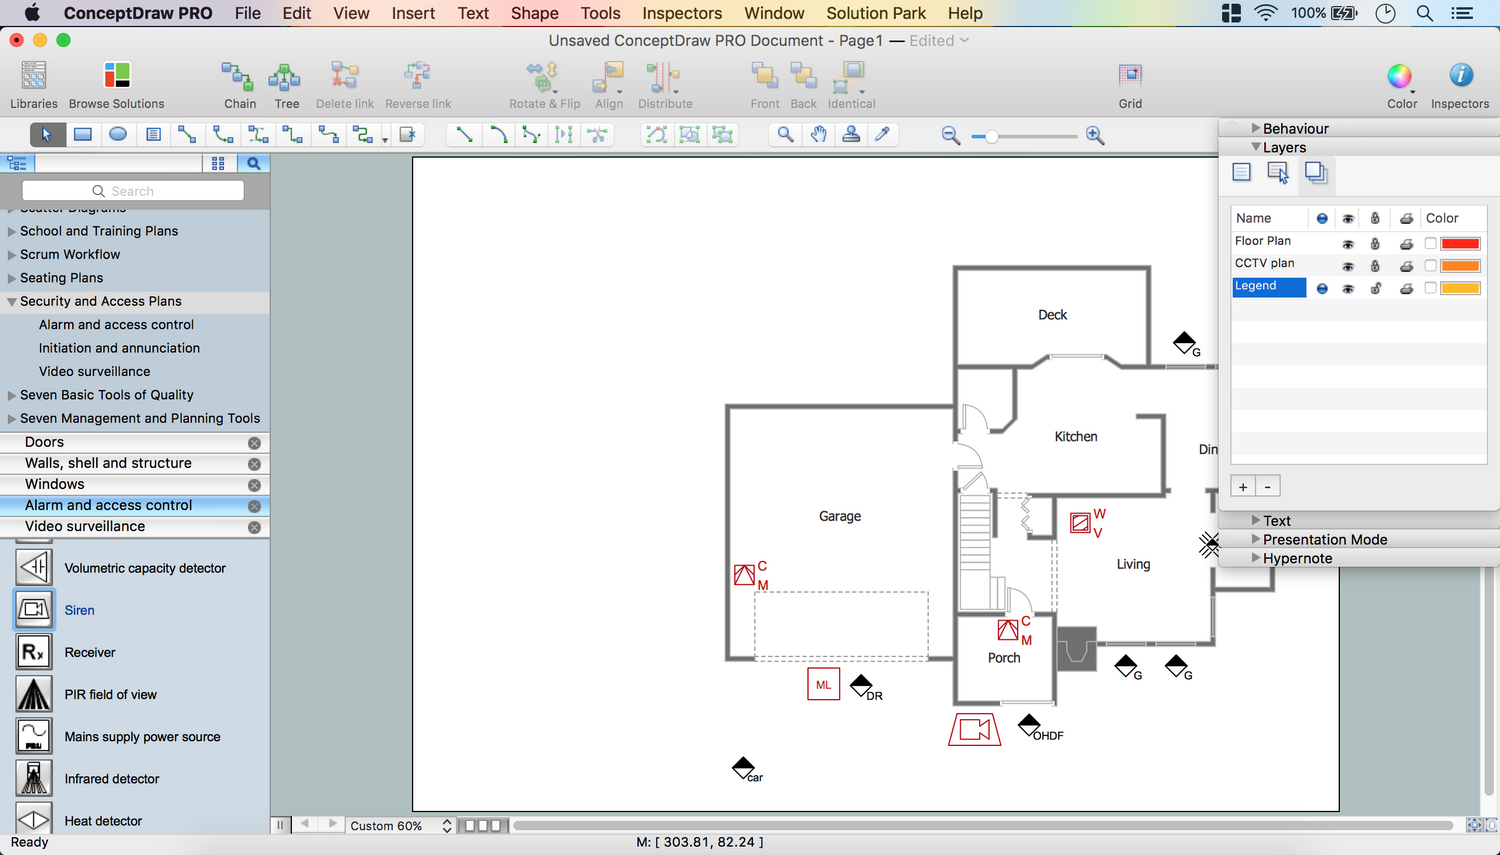Expand Seven Basic Tools of Quality
1500x855 pixels.
tap(12, 395)
